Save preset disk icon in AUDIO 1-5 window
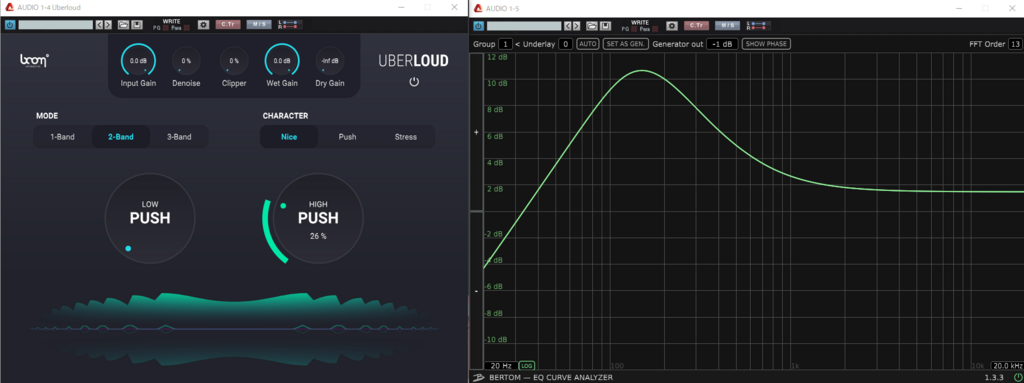The image size is (1024, 383). pyautogui.click(x=605, y=25)
